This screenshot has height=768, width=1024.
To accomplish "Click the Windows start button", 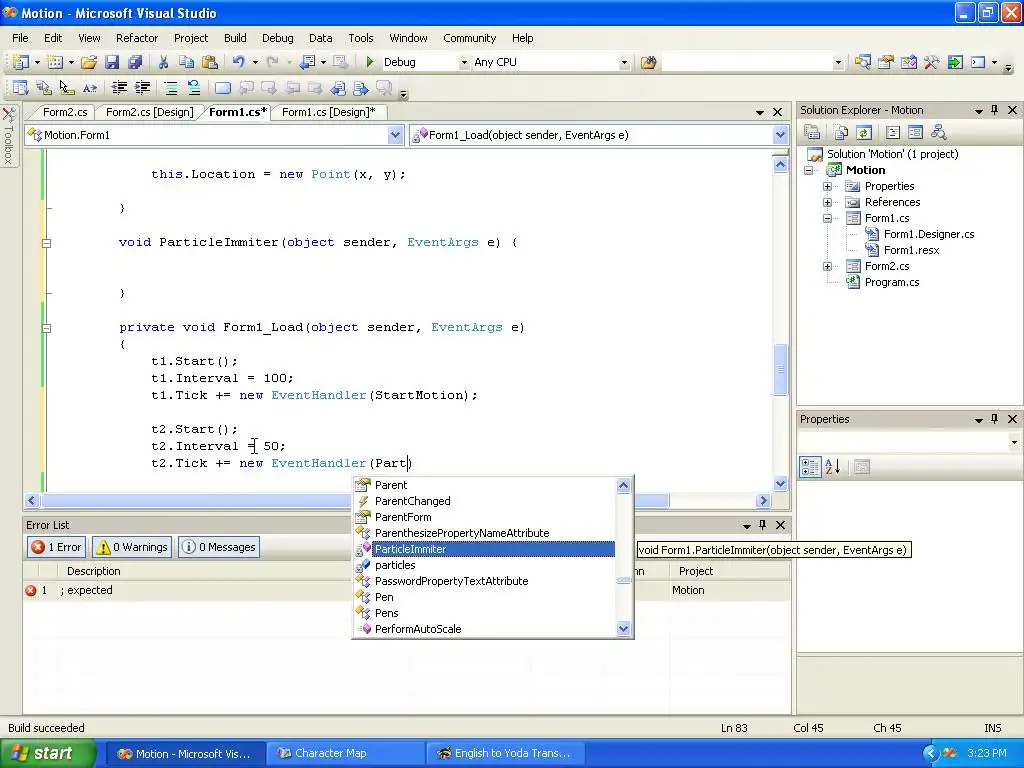I will click(48, 753).
